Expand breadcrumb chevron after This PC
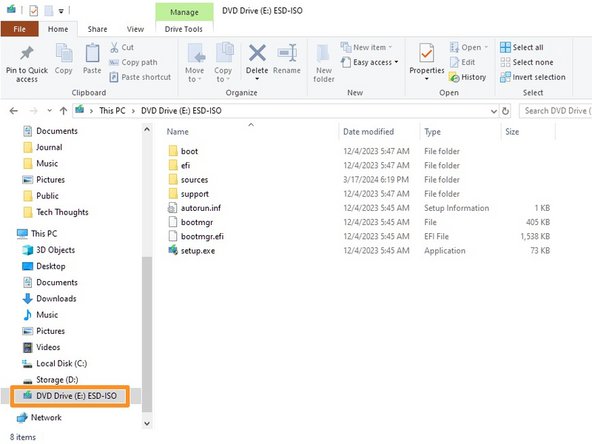592x444 pixels. [133, 111]
